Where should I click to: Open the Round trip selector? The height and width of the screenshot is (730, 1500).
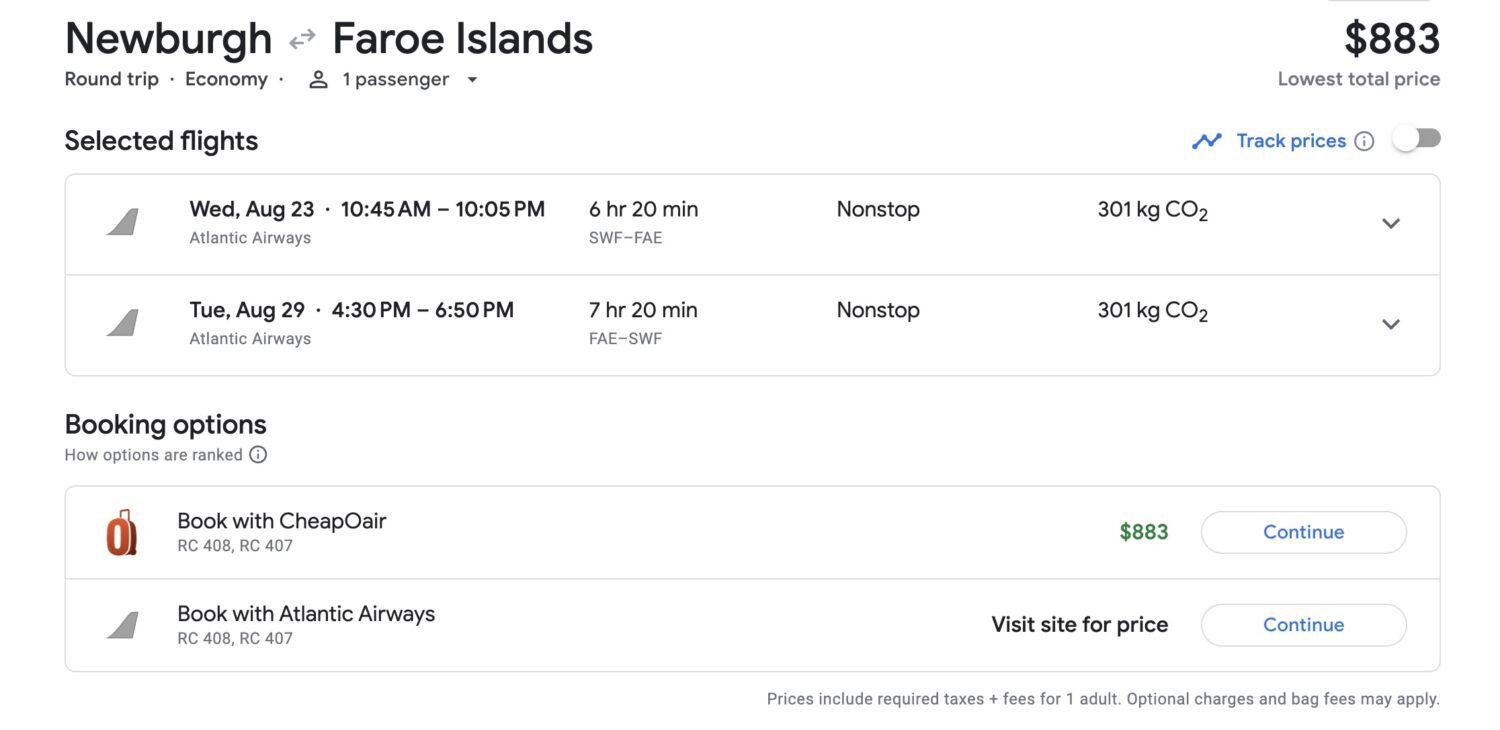tap(111, 79)
